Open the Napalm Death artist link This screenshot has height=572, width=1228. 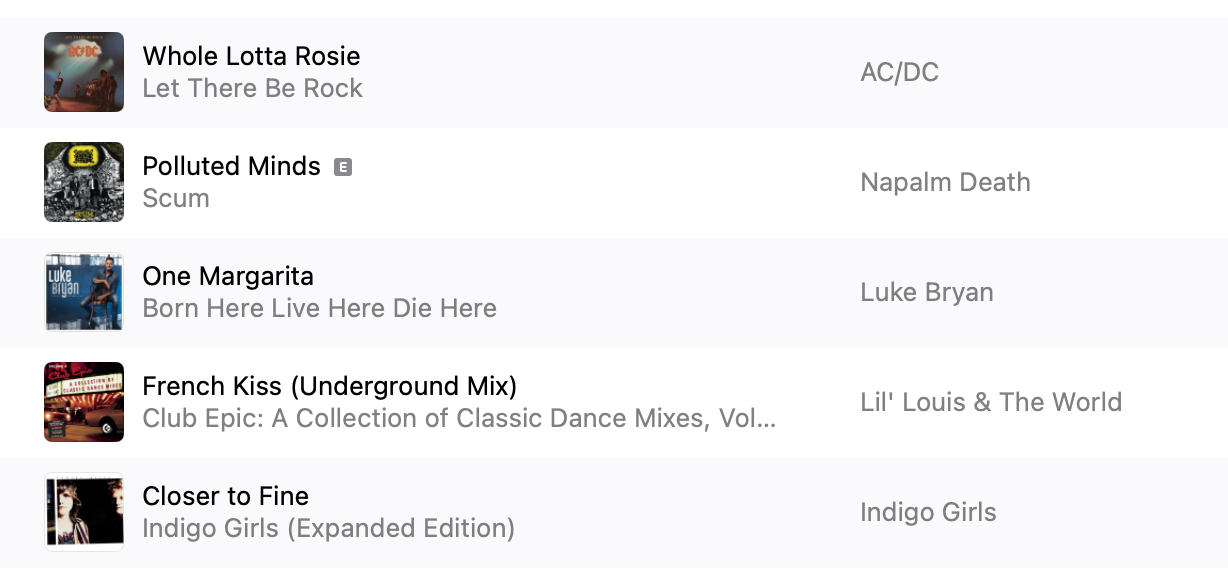click(x=945, y=182)
